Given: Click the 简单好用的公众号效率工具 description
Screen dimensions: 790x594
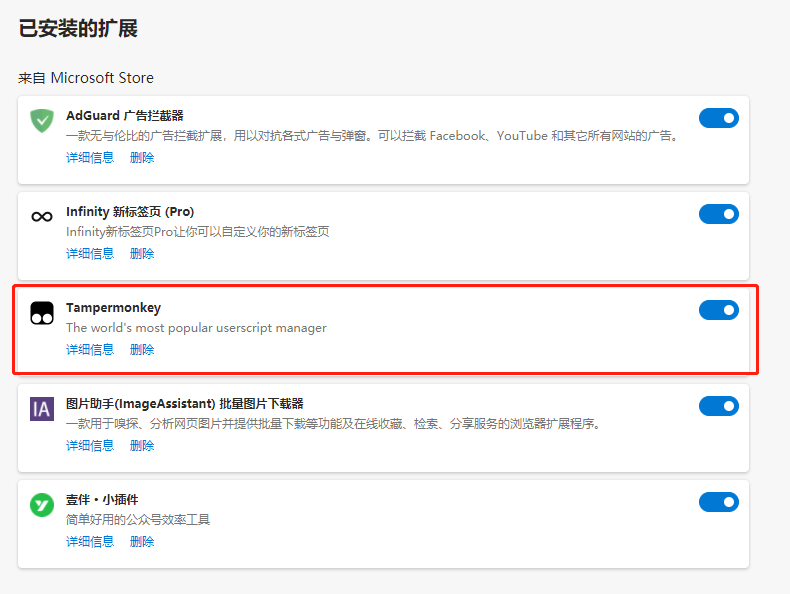Looking at the screenshot, I should [x=138, y=520].
